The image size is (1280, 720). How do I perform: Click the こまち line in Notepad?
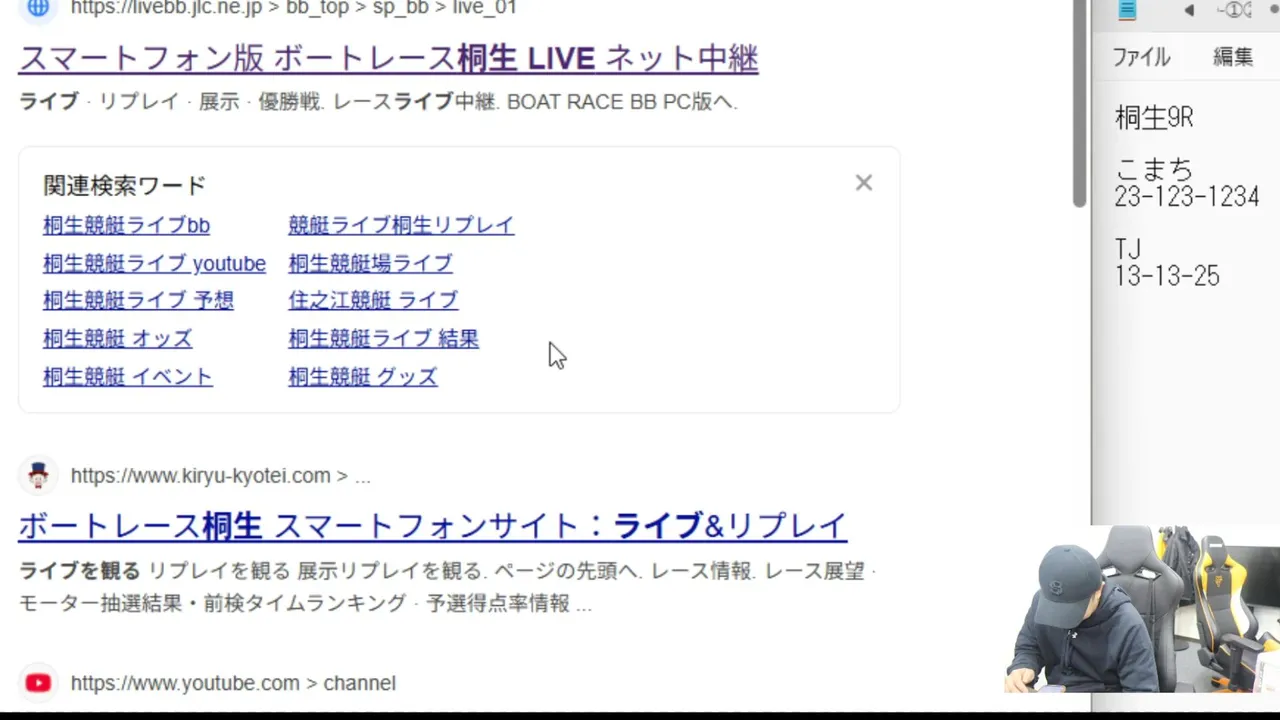[x=1154, y=169]
